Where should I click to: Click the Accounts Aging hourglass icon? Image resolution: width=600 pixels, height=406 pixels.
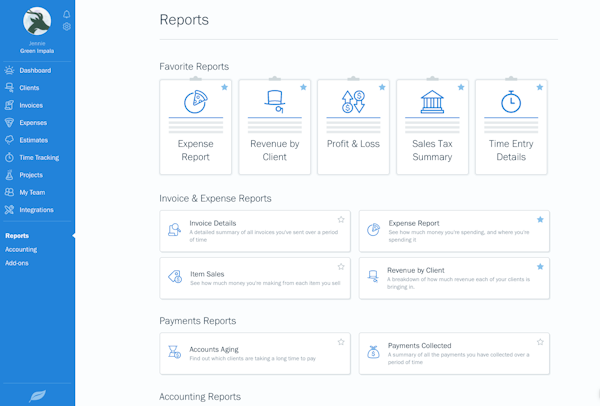pos(175,352)
